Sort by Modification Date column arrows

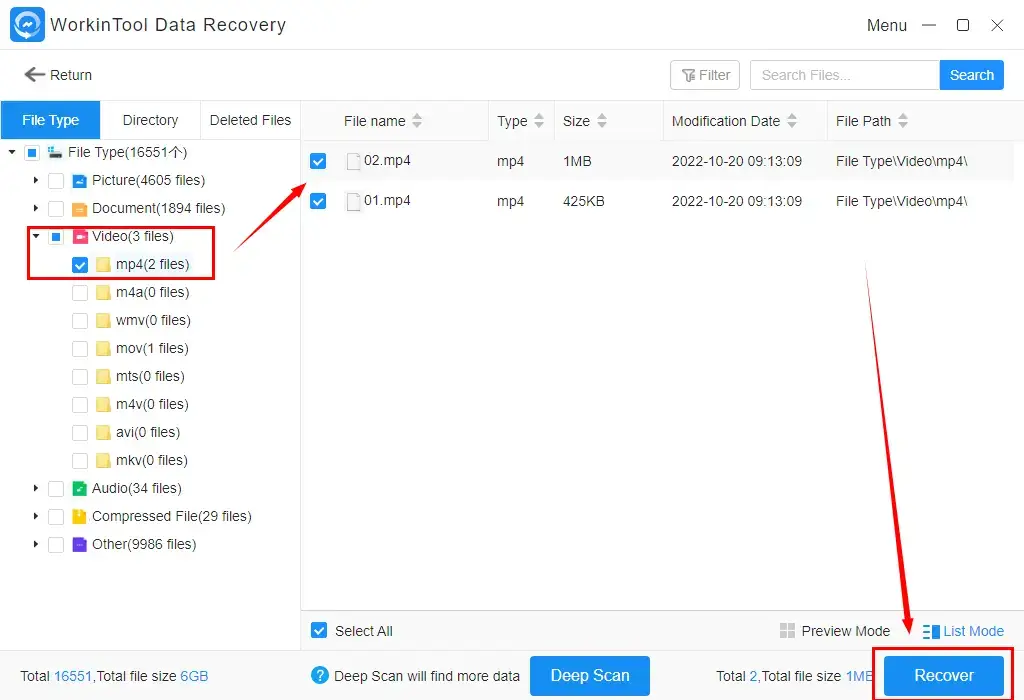[x=792, y=121]
